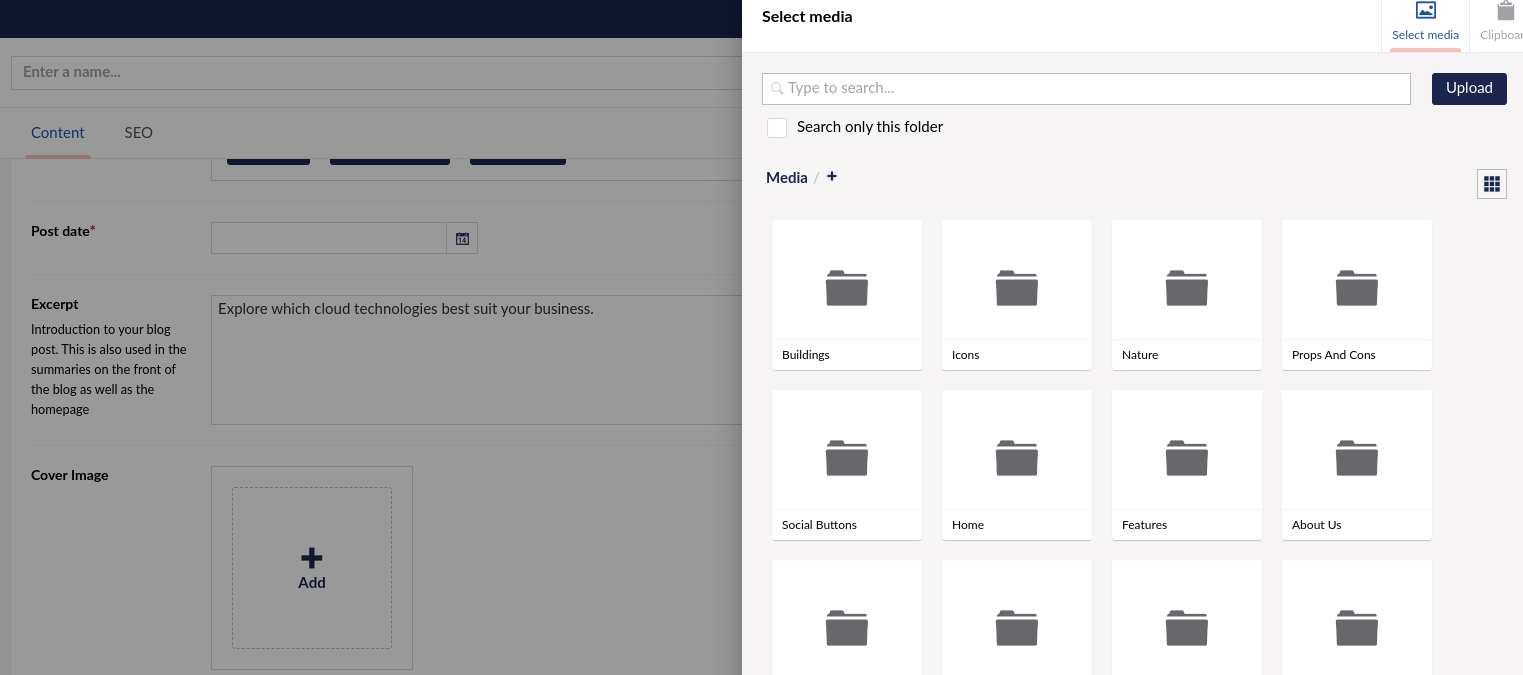Open the Buildings media folder
The height and width of the screenshot is (675, 1523).
[x=846, y=294]
